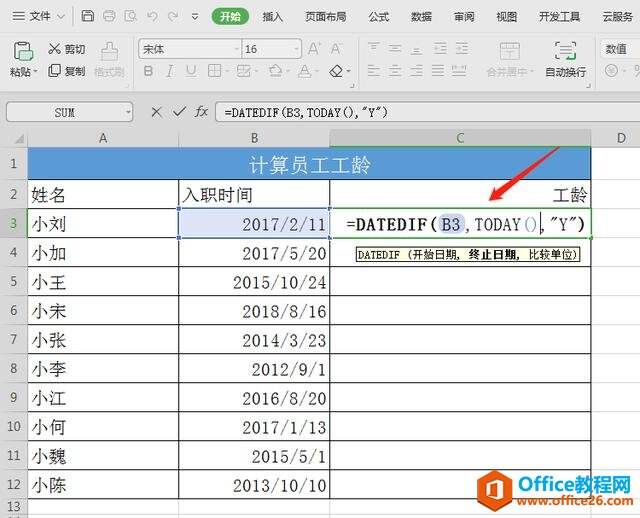
Task: Click the Print icon in quick access bar
Action: tap(109, 16)
